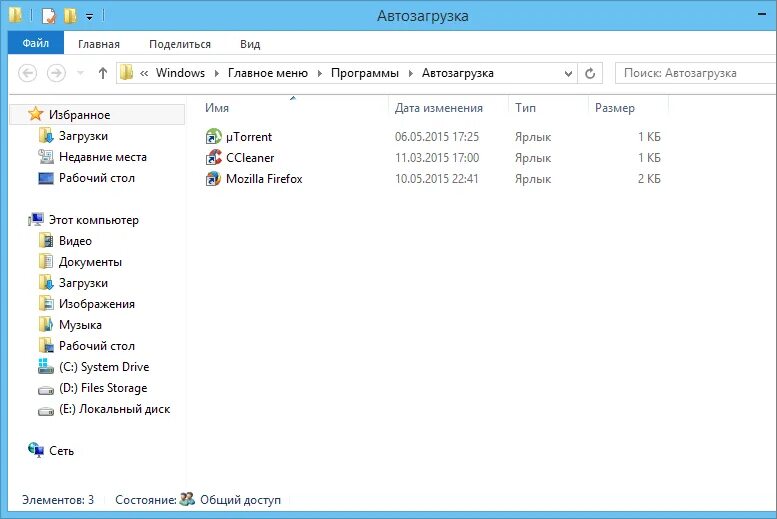Open the Файл menu tab

pos(36,44)
